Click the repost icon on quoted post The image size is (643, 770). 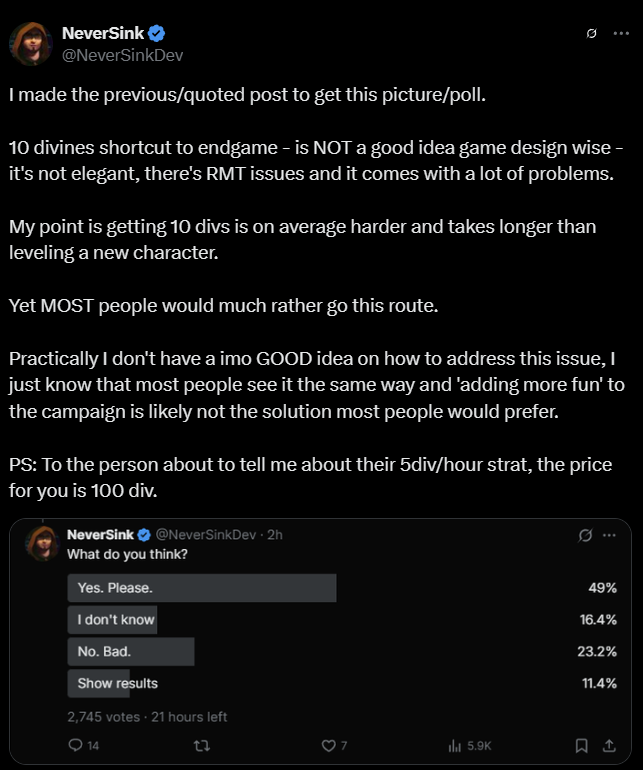202,746
